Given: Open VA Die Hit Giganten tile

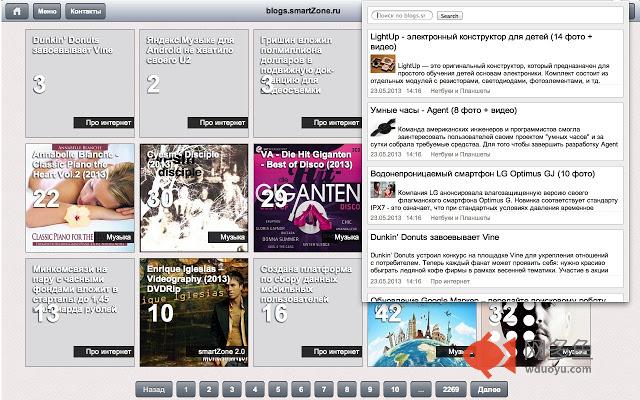Looking at the screenshot, I should point(307,198).
